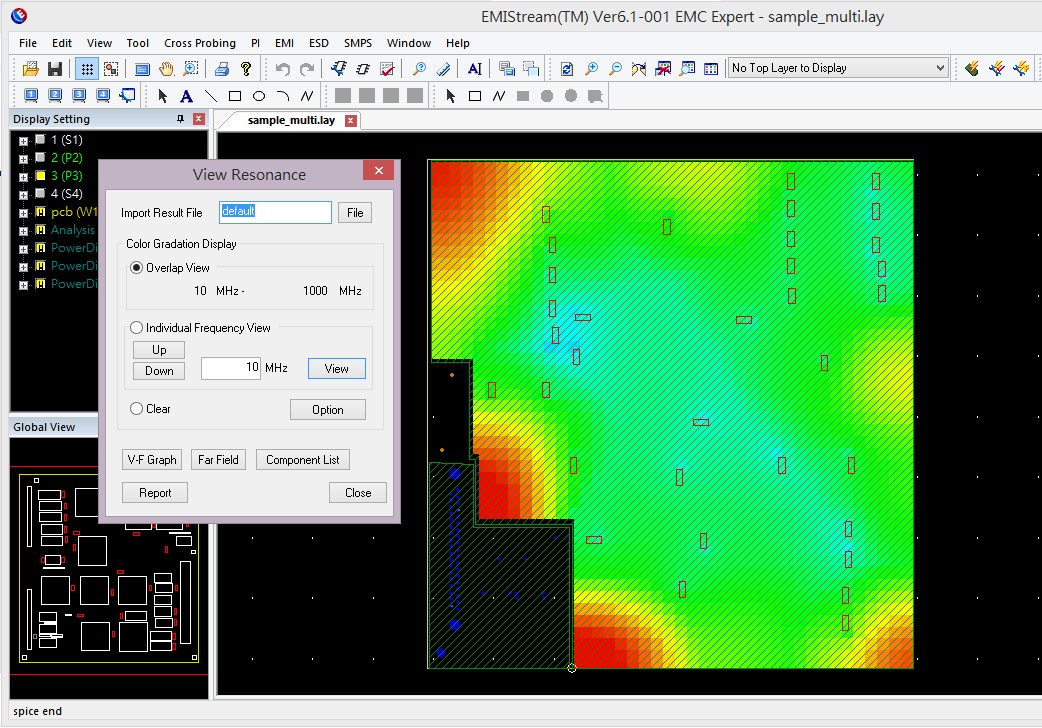Select the Overlap View radio button
The height and width of the screenshot is (728, 1042).
coord(137,268)
